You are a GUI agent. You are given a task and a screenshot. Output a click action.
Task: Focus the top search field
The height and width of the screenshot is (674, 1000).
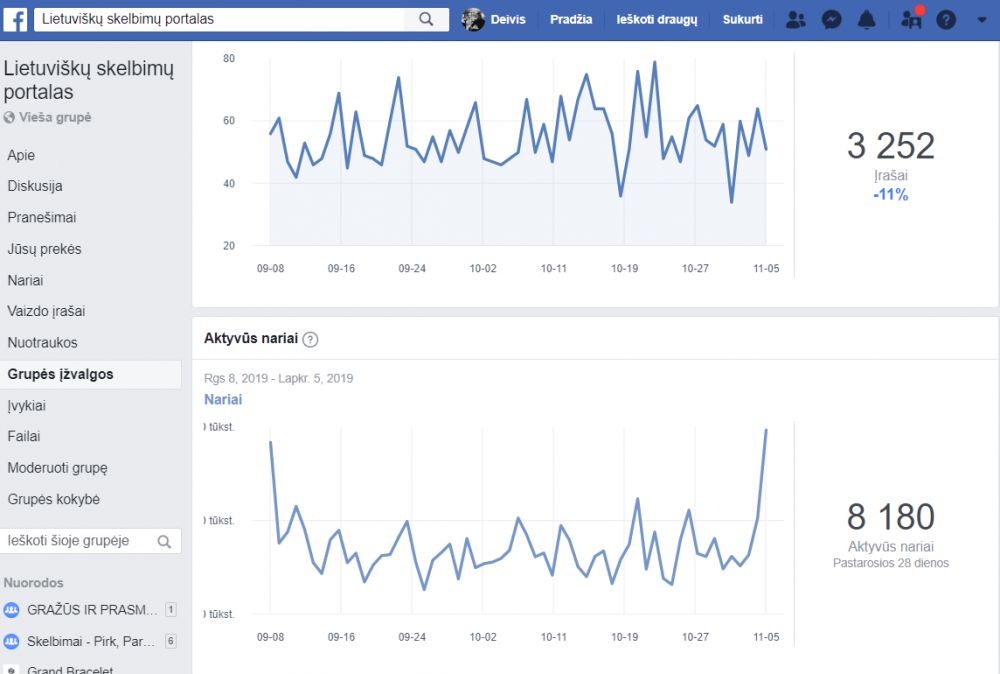tap(219, 19)
